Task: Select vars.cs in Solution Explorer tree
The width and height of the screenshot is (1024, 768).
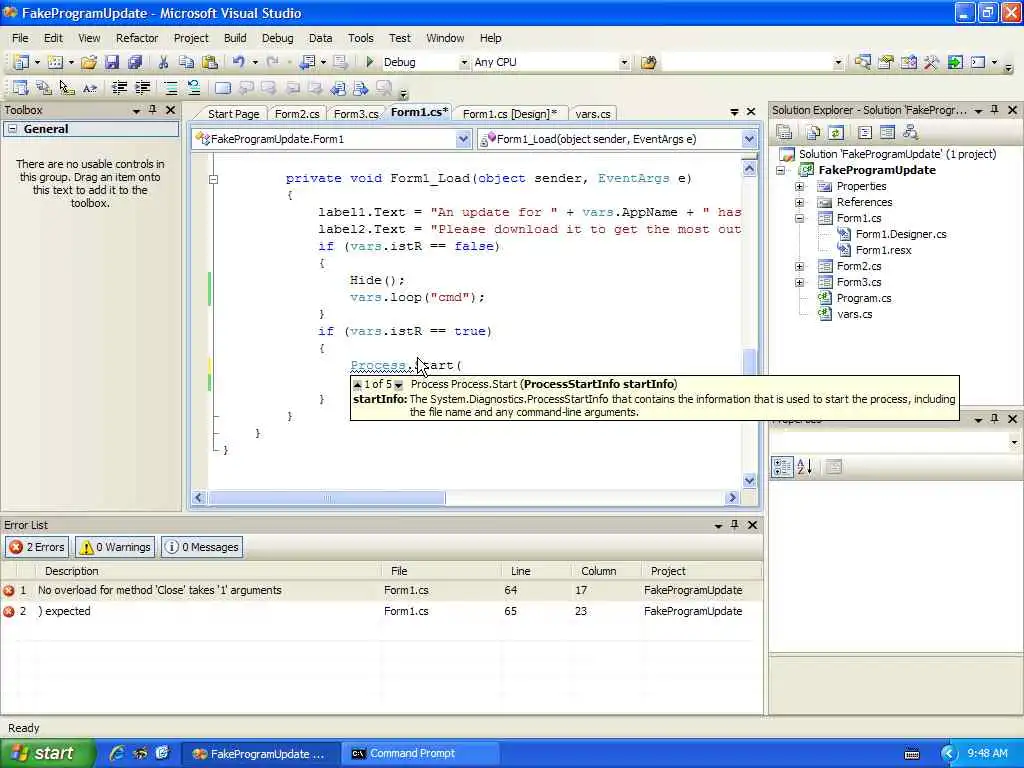Action: click(854, 314)
